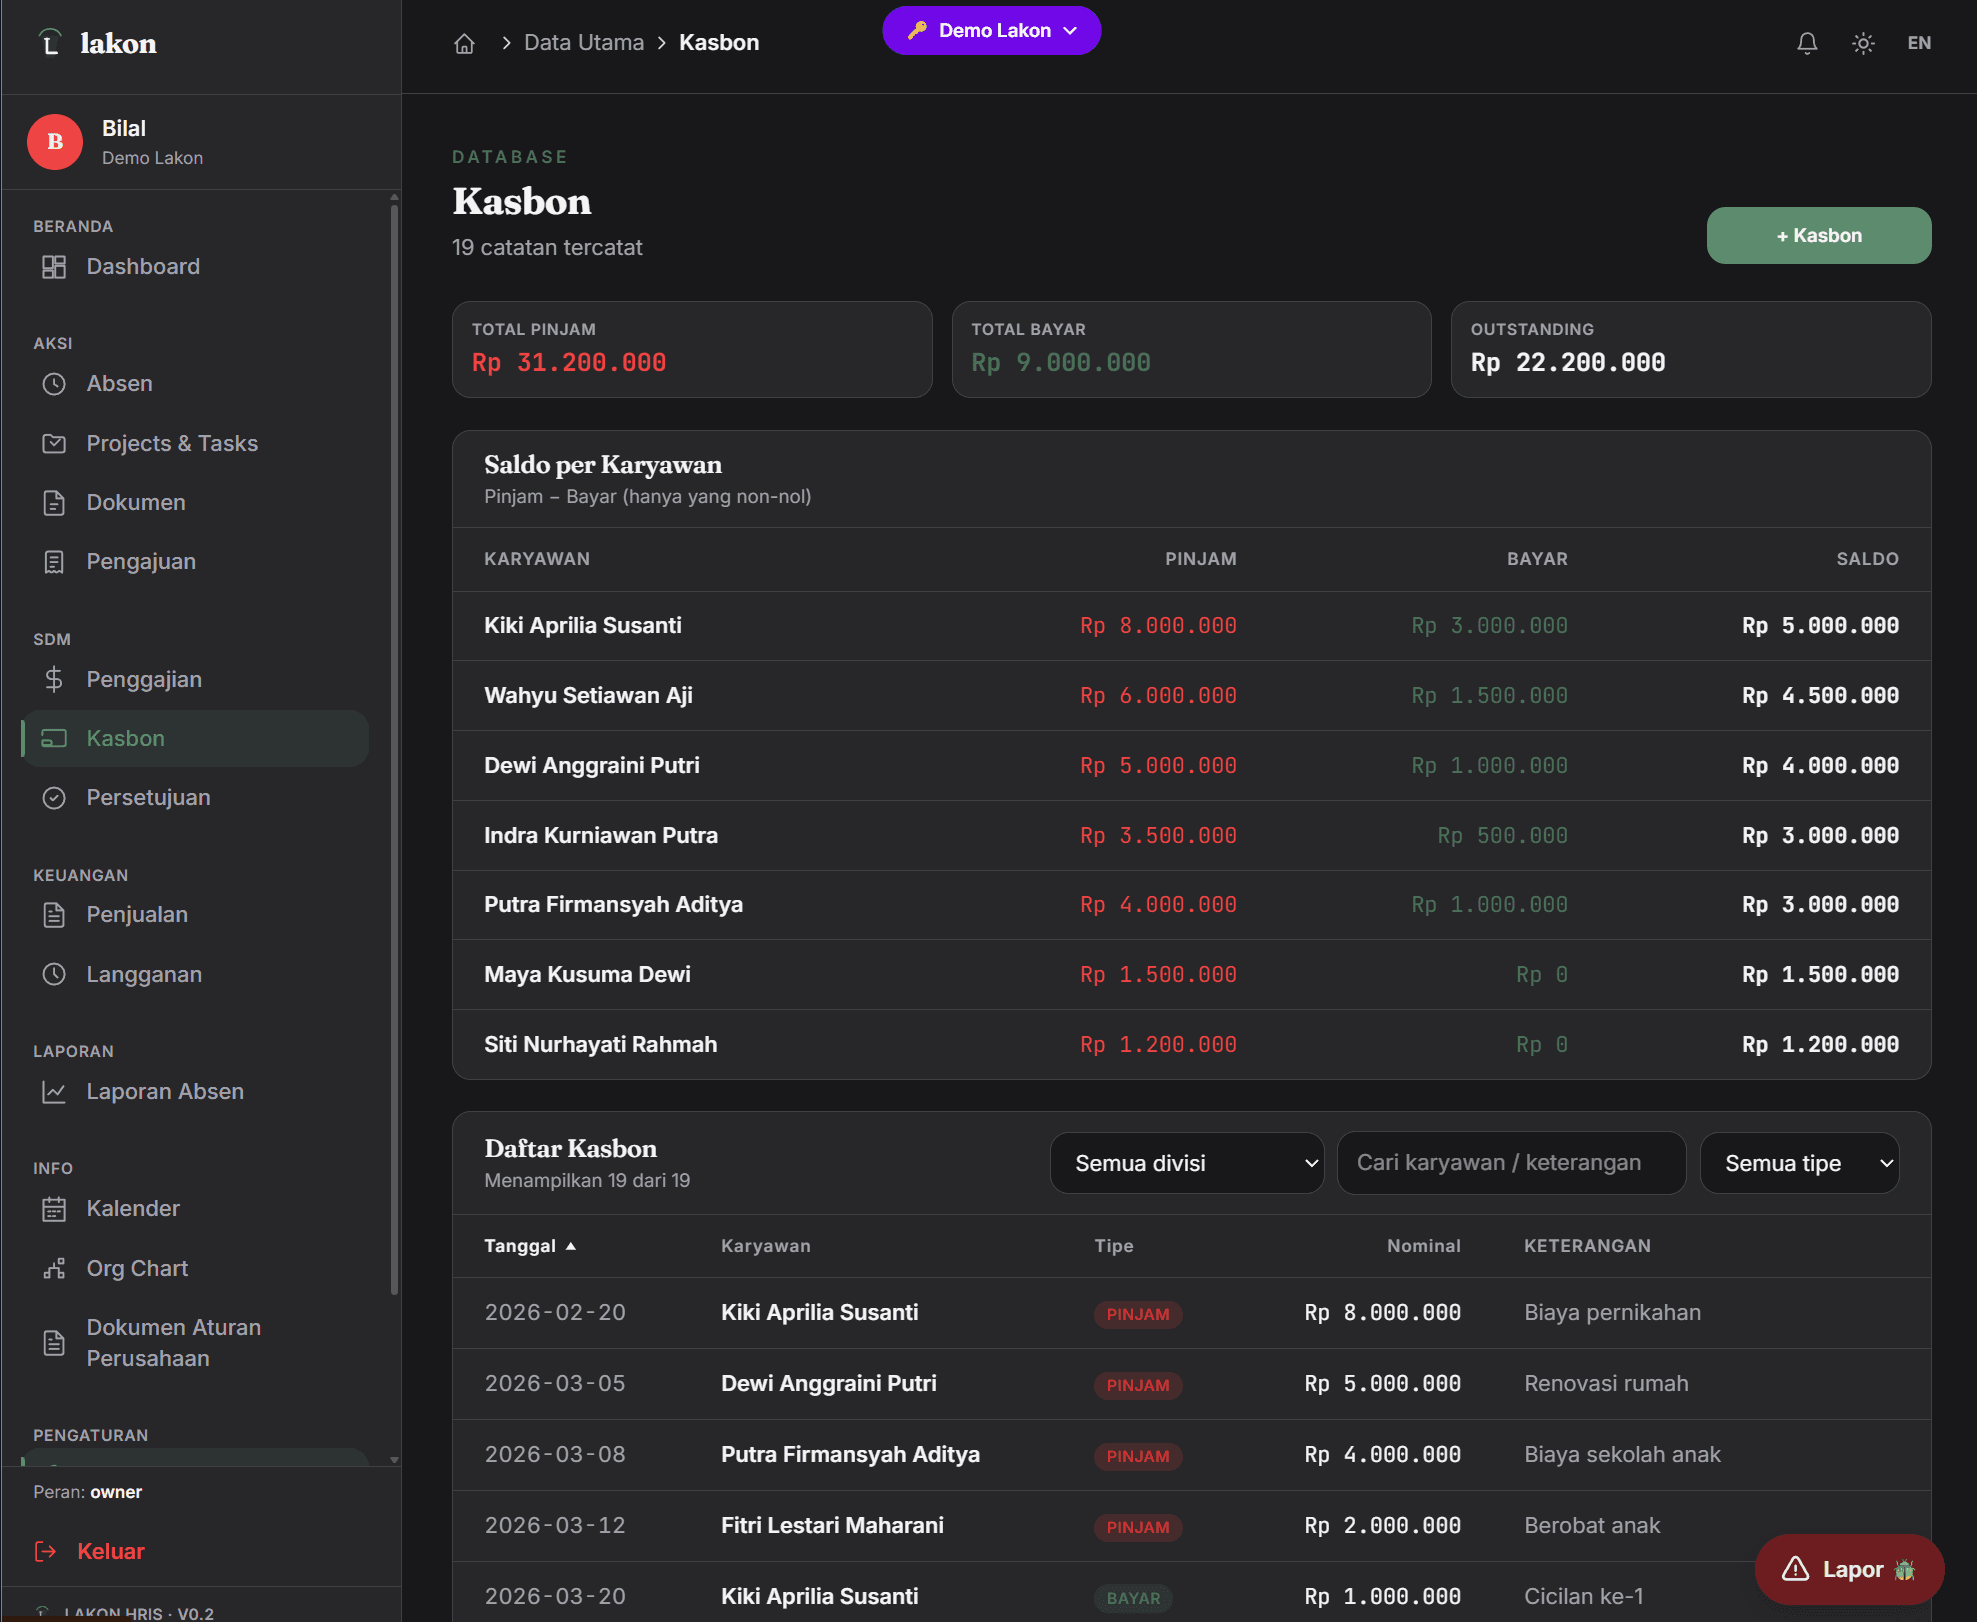Log out with the Keluar link
Screen dimensions: 1977x1622
click(x=90, y=1551)
